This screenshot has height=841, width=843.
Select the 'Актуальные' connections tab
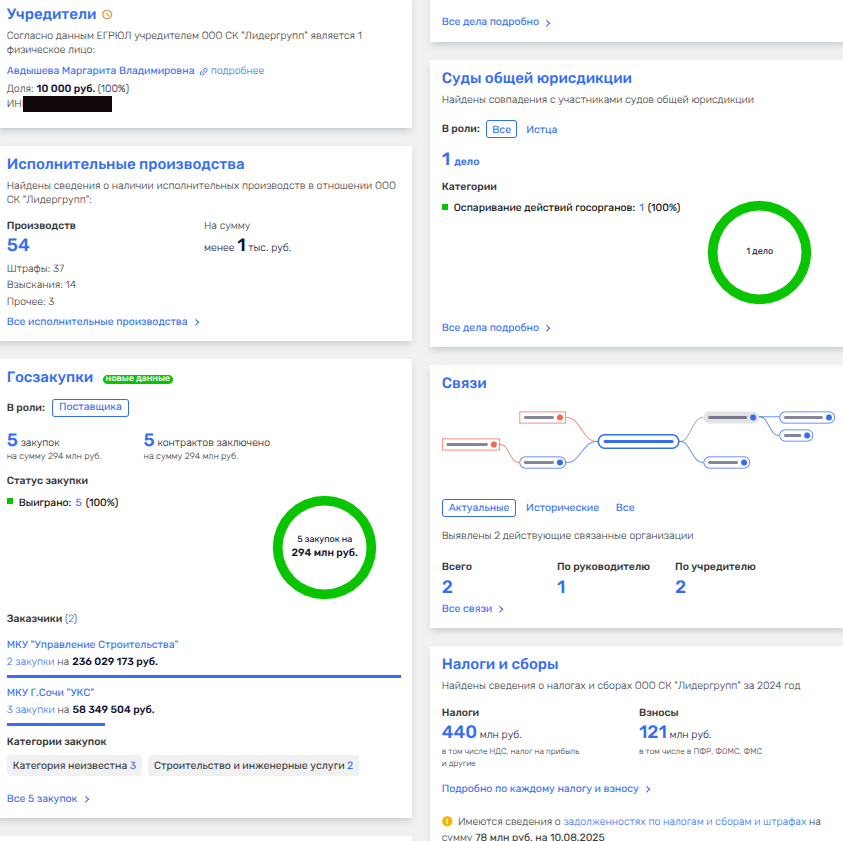[478, 508]
